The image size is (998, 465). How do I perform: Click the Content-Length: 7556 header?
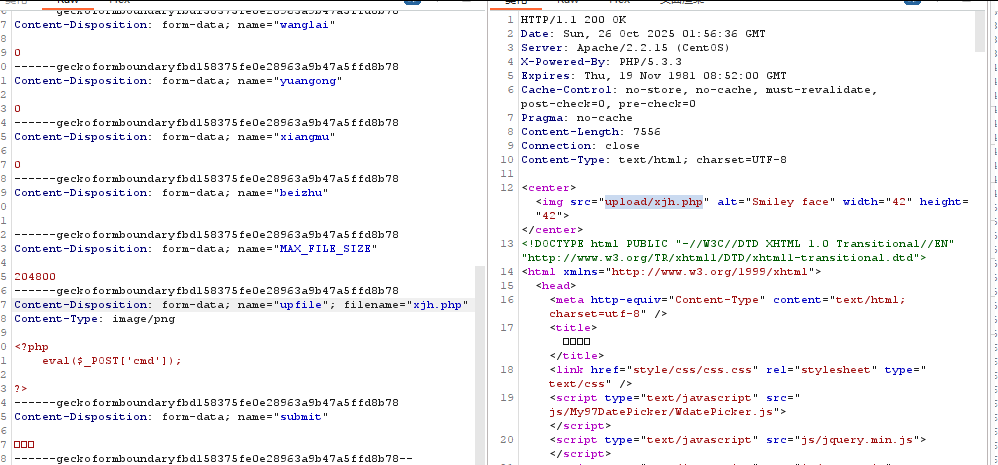coord(591,132)
